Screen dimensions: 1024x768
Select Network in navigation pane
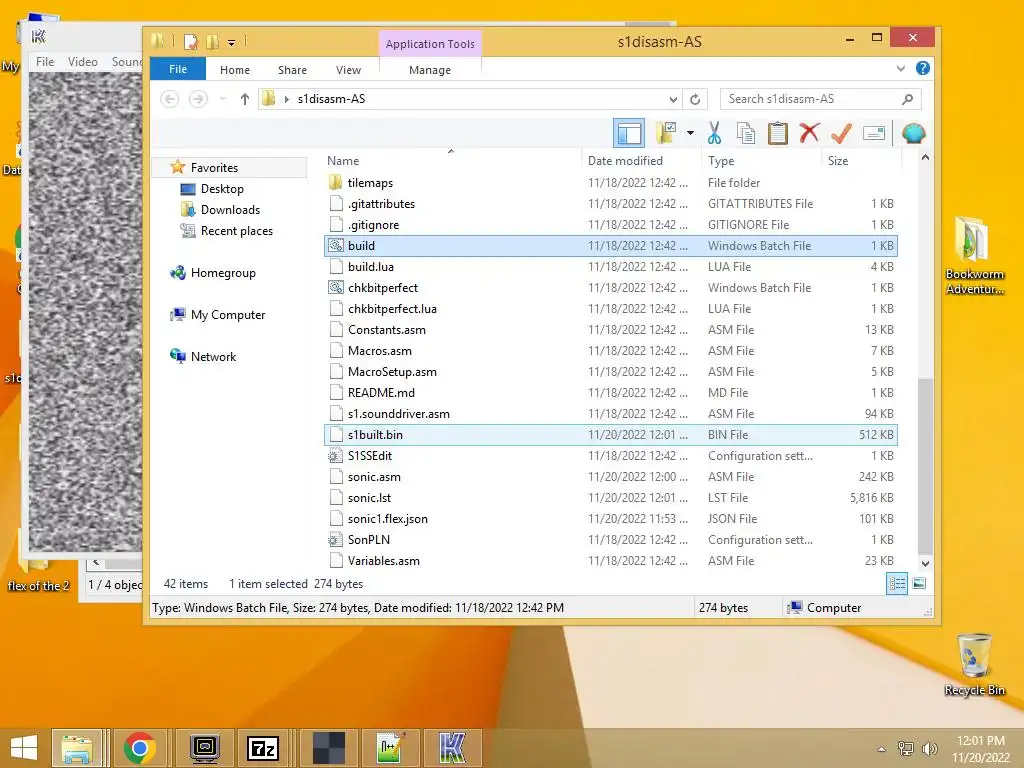(x=213, y=357)
